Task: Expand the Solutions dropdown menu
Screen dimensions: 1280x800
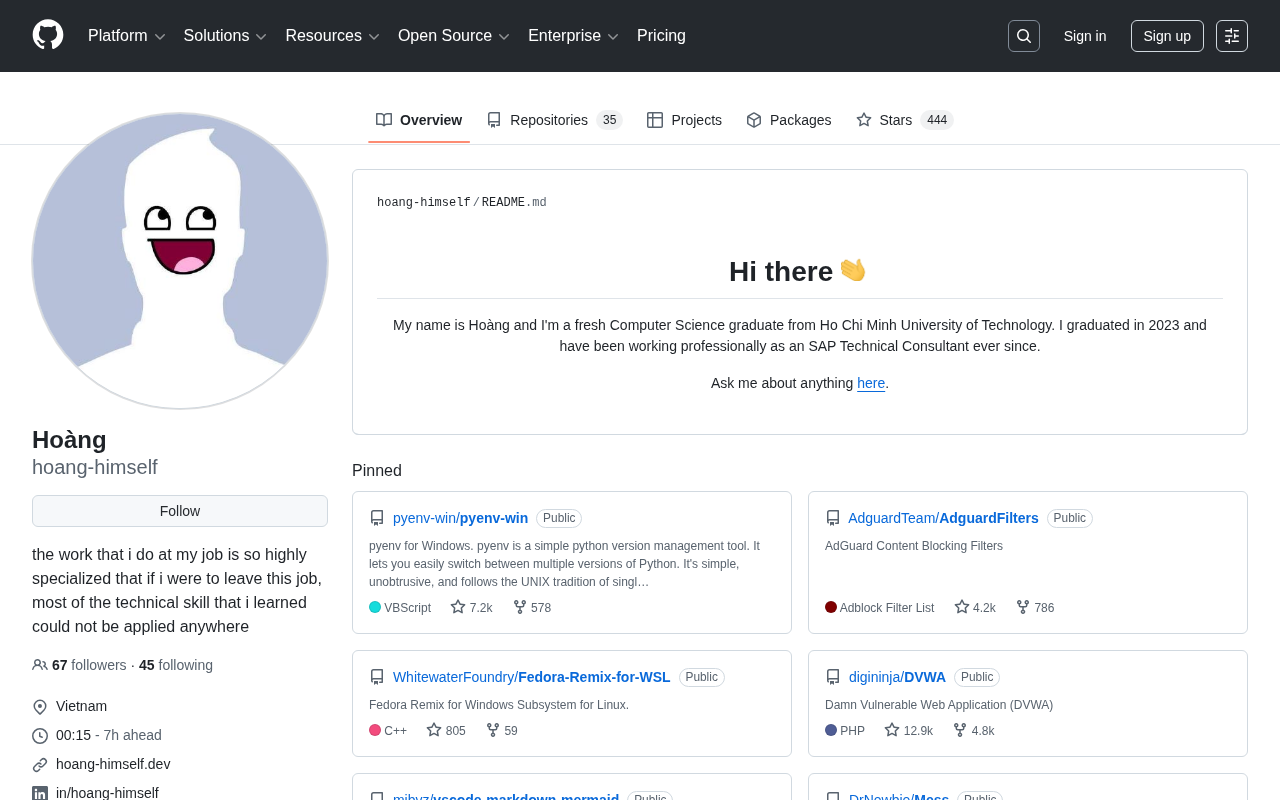Action: (225, 36)
